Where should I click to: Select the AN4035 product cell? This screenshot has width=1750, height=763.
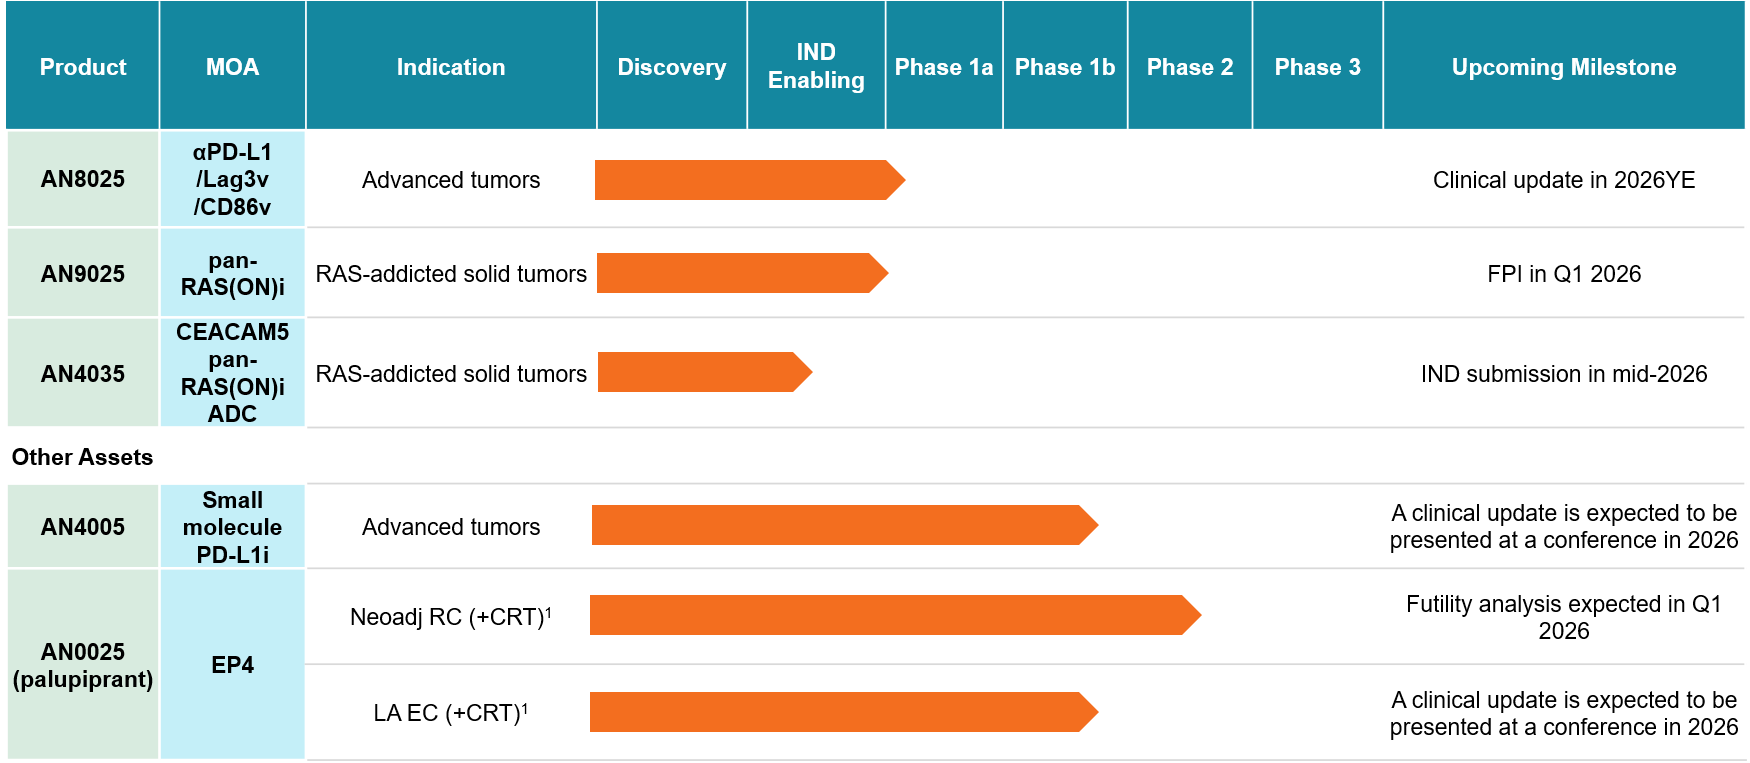(83, 374)
